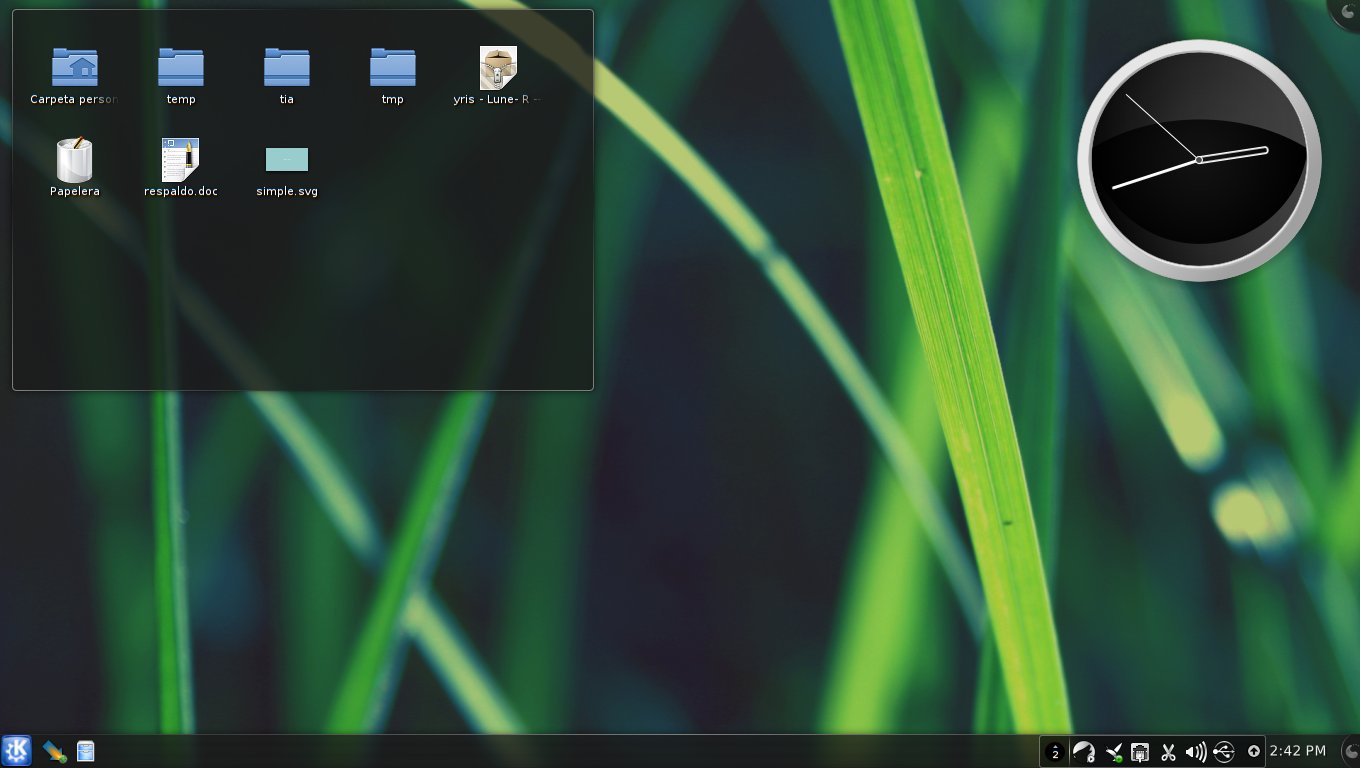This screenshot has height=768, width=1360.
Task: Open the volume mixer speaker icon
Action: pos(1195,752)
